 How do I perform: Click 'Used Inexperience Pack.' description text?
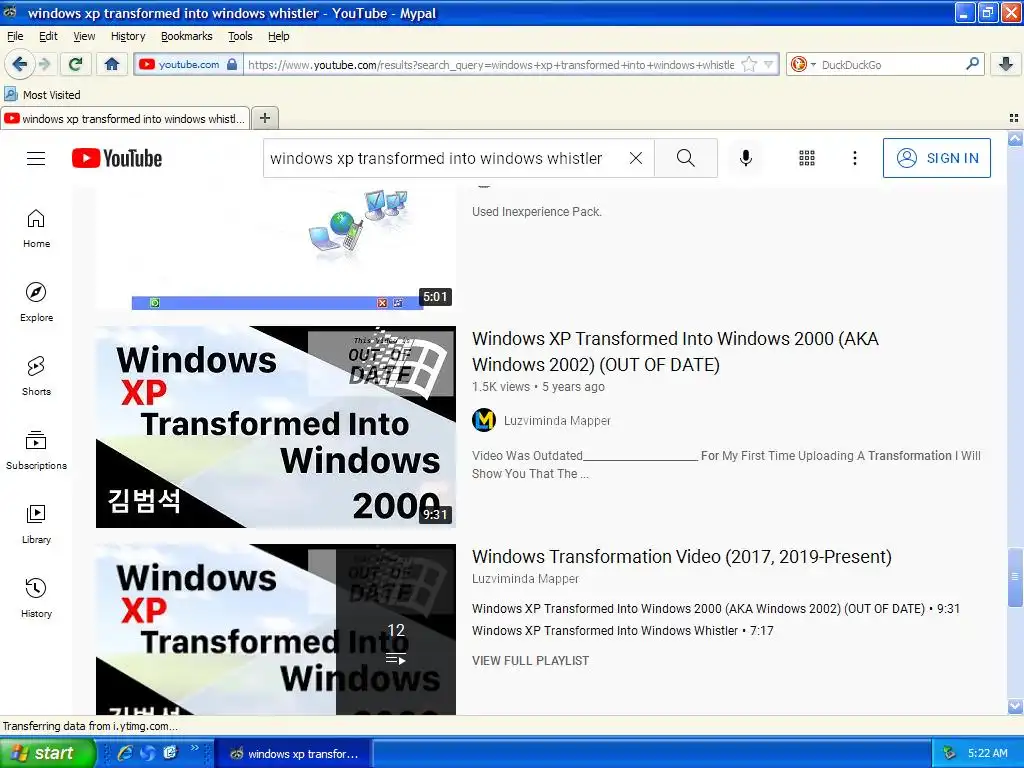tap(537, 212)
